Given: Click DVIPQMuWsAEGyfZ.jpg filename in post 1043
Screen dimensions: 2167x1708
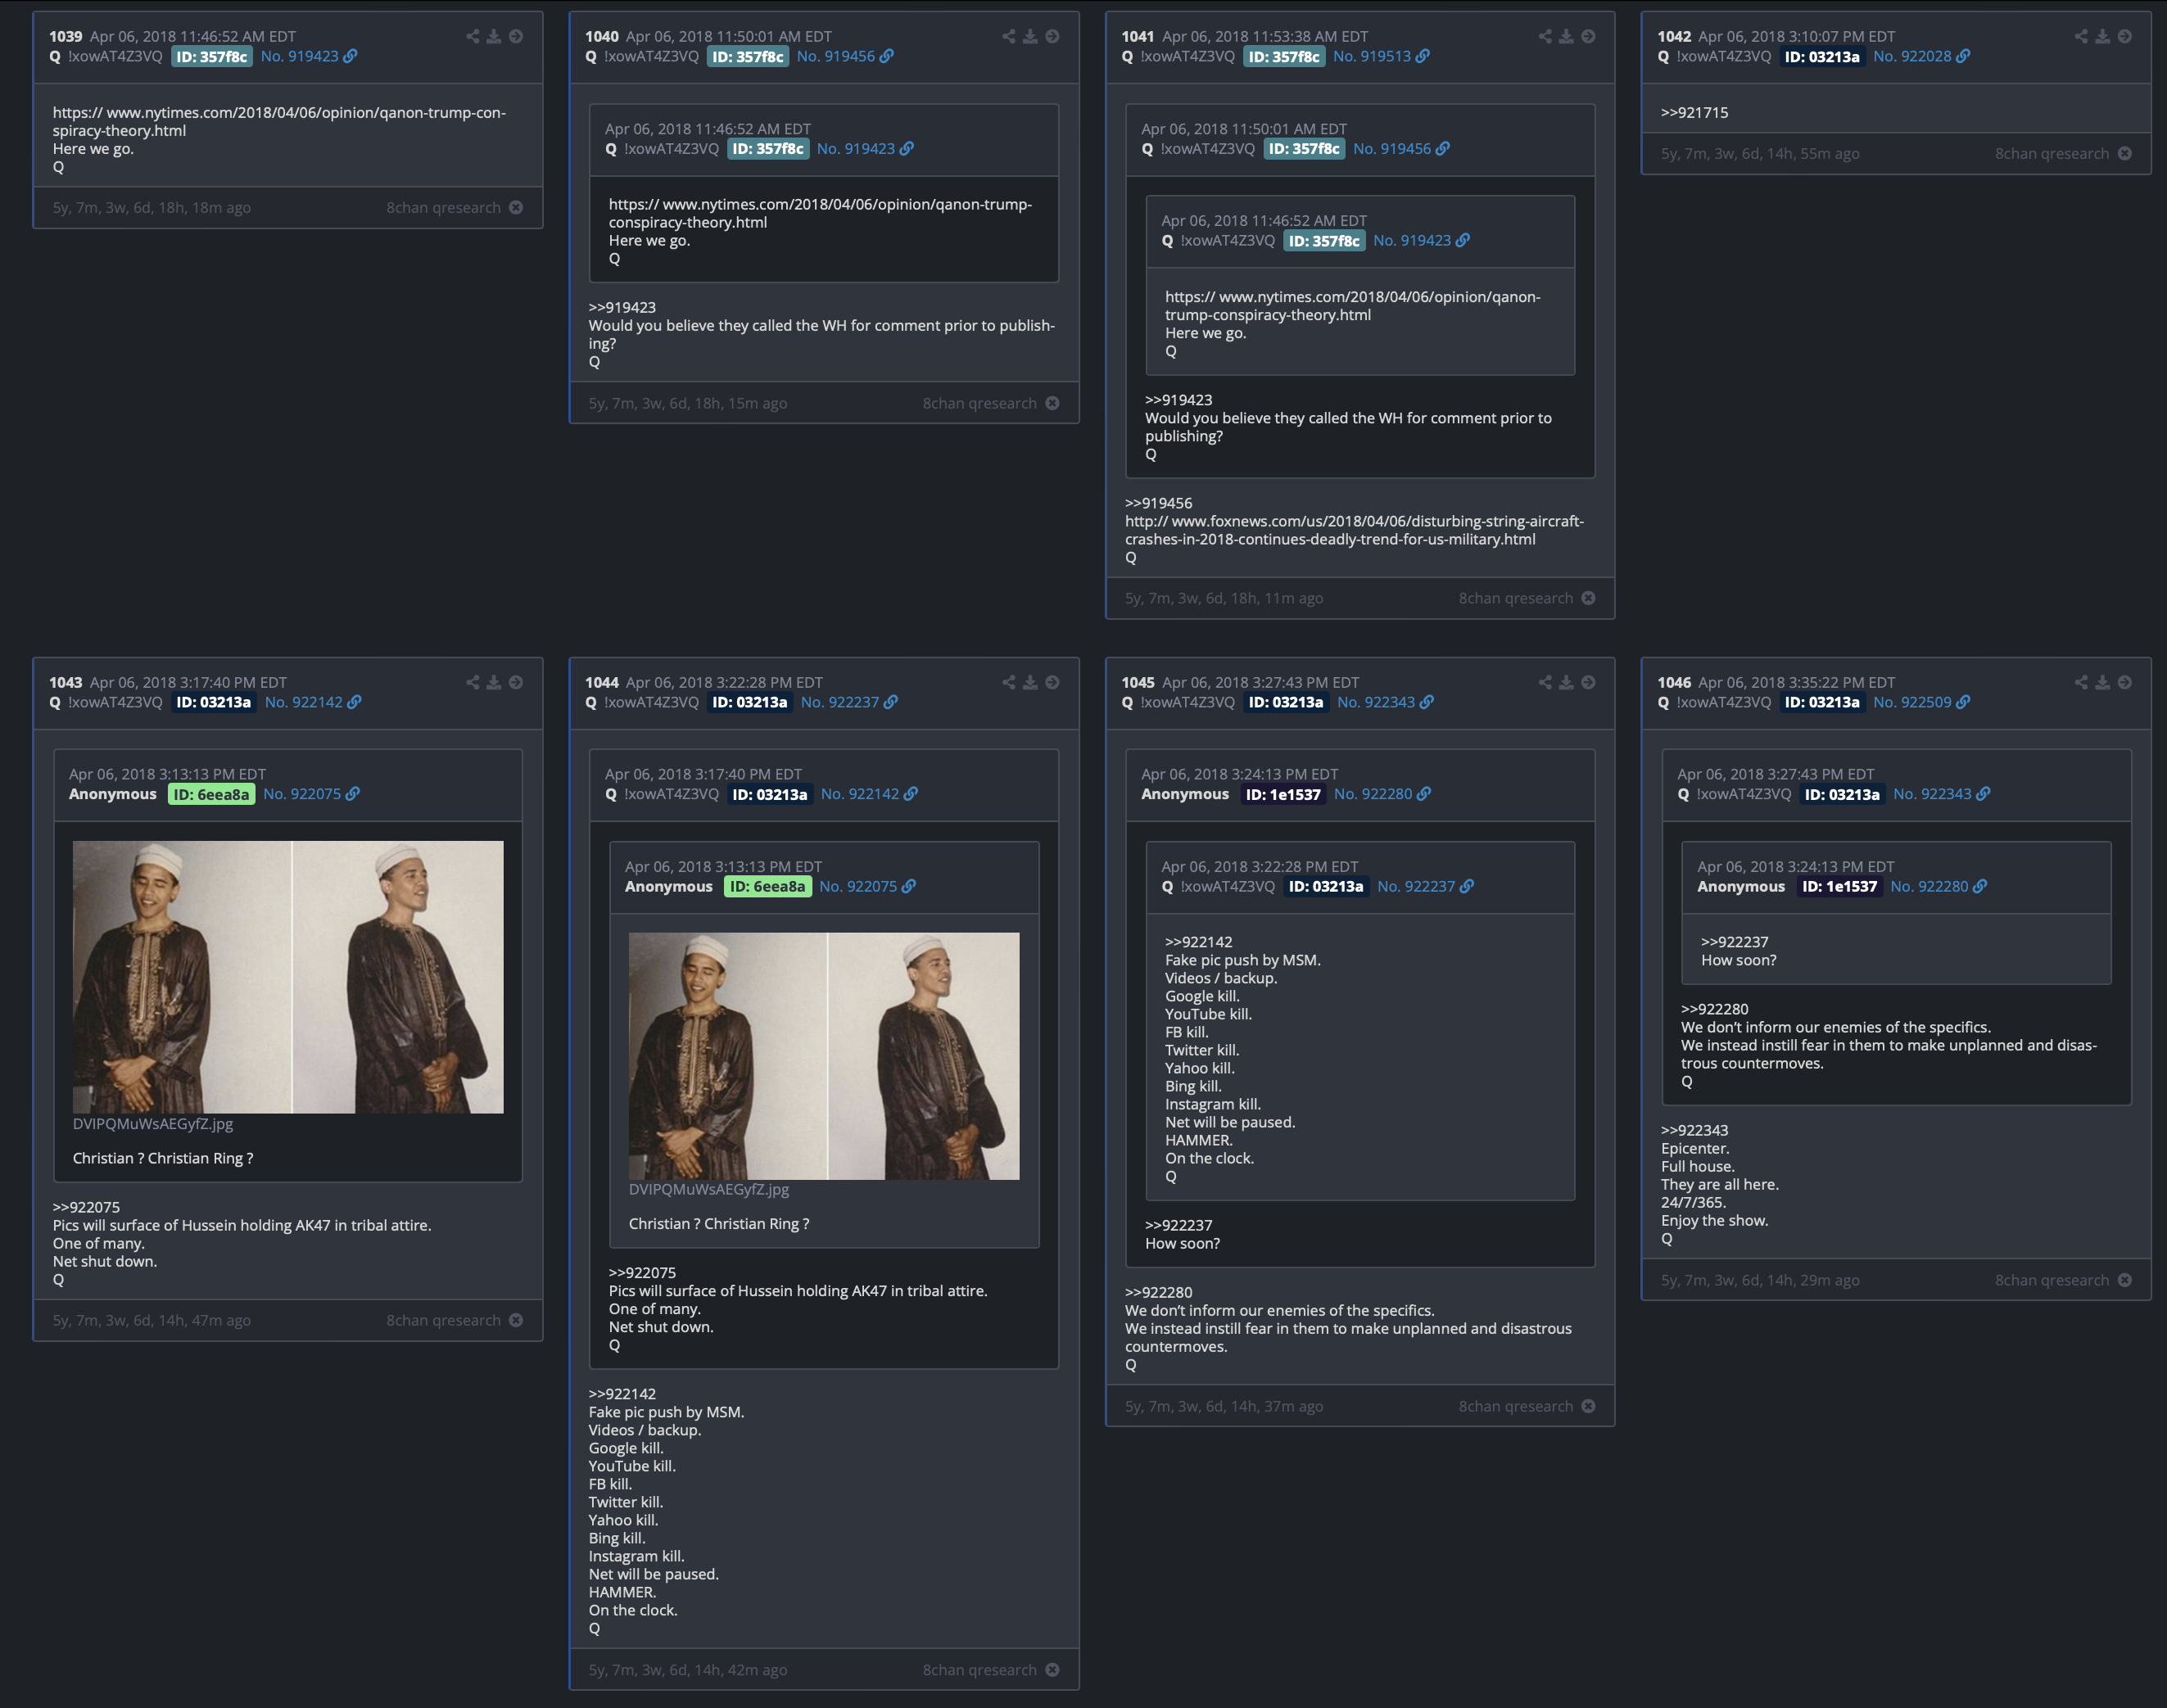Looking at the screenshot, I should click(153, 1124).
